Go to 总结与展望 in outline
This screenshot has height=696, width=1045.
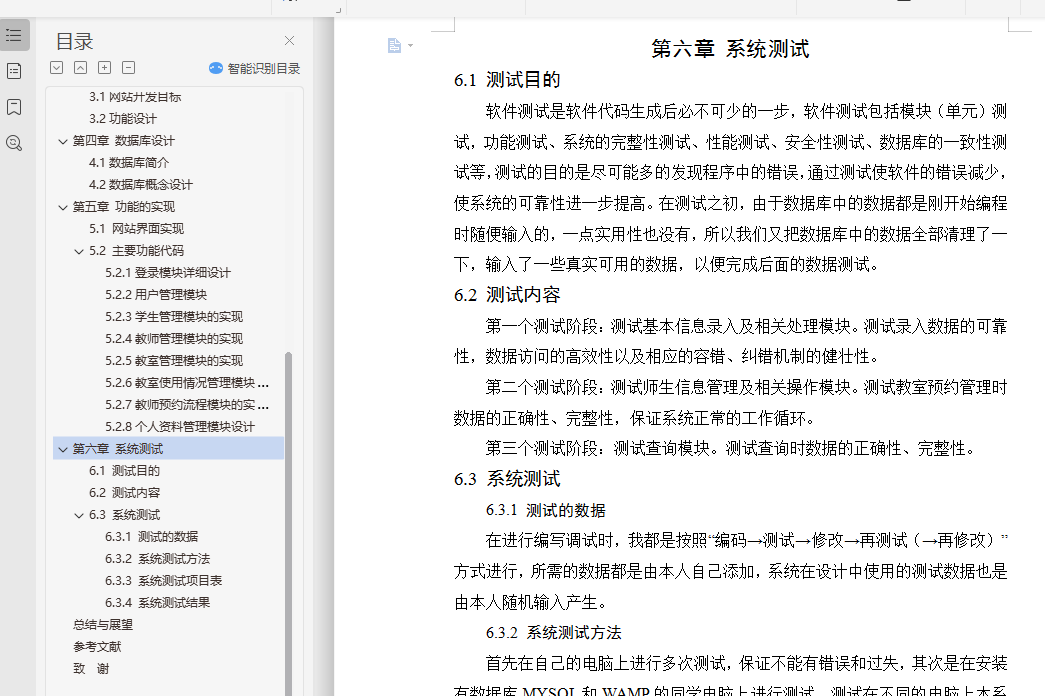[x=103, y=625]
